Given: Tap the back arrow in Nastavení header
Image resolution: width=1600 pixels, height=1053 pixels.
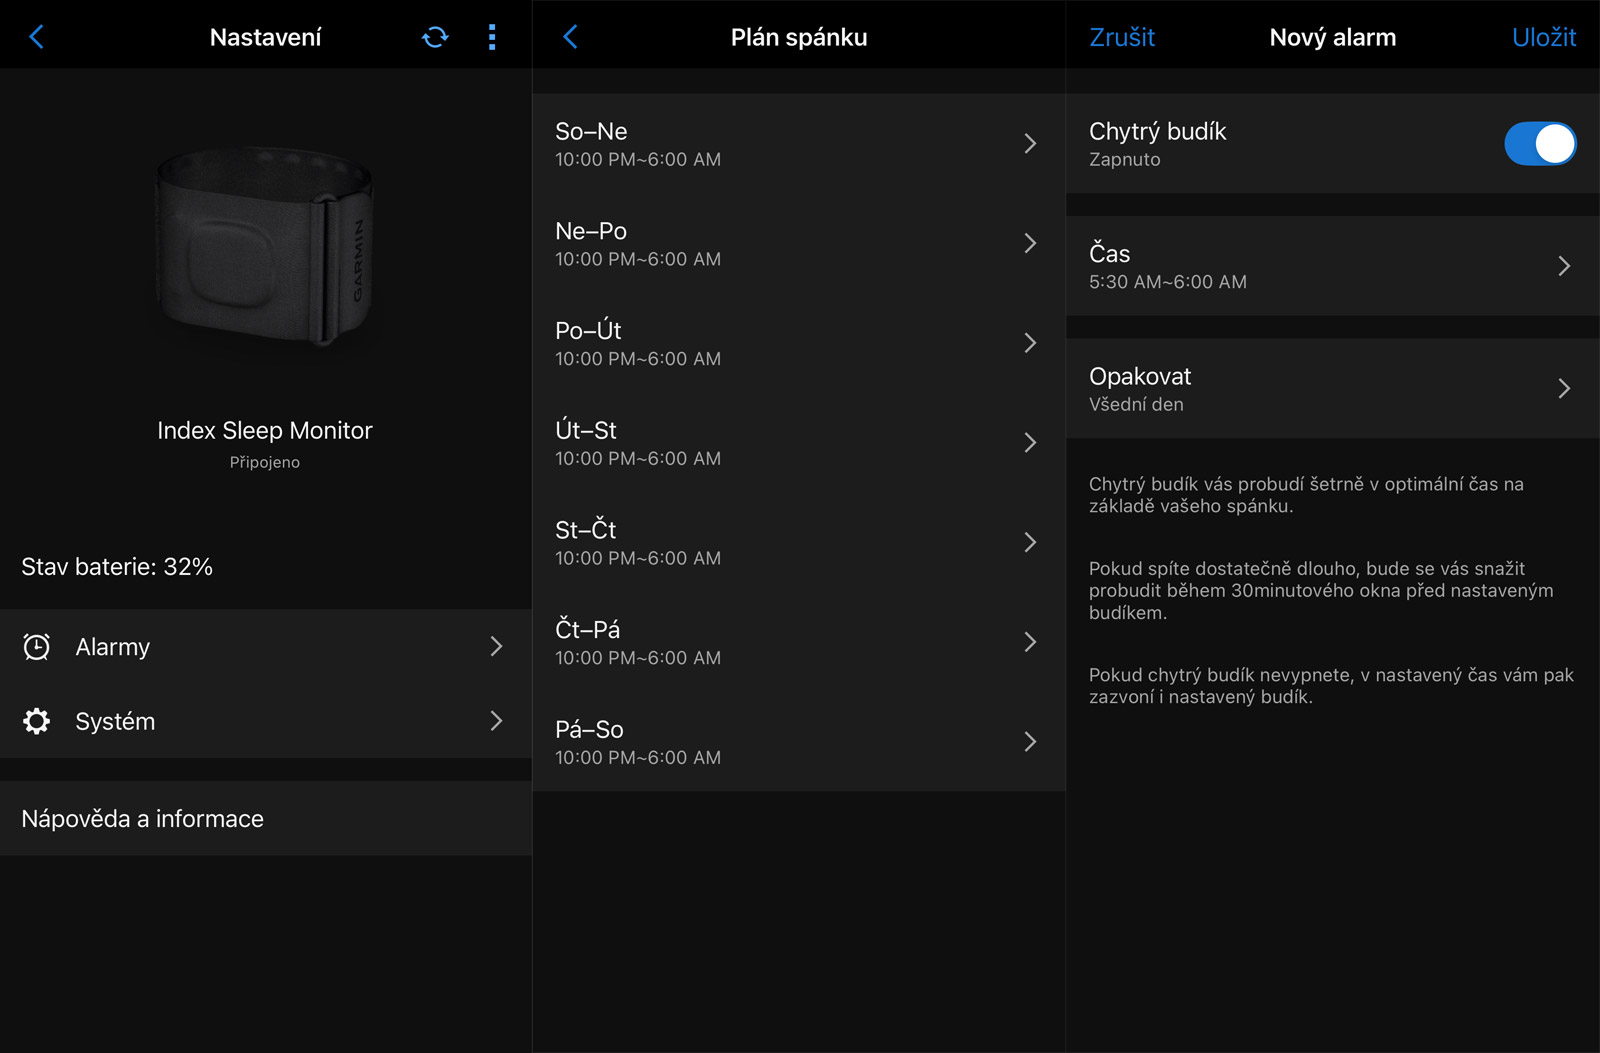Looking at the screenshot, I should click(x=37, y=37).
